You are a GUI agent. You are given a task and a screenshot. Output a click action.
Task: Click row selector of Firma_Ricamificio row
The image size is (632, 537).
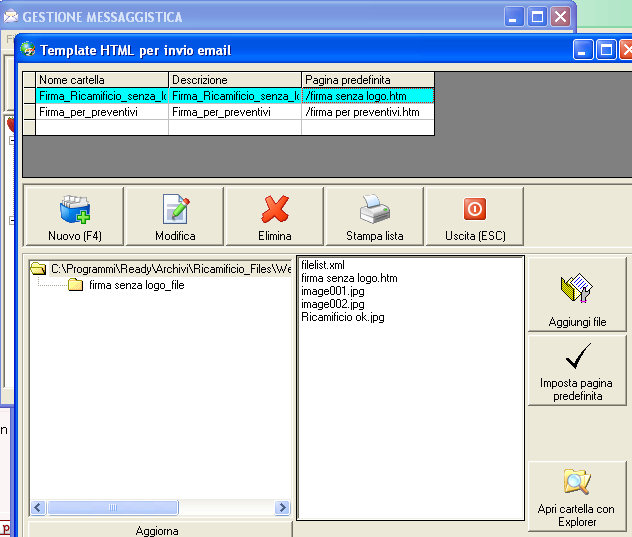coord(29,96)
